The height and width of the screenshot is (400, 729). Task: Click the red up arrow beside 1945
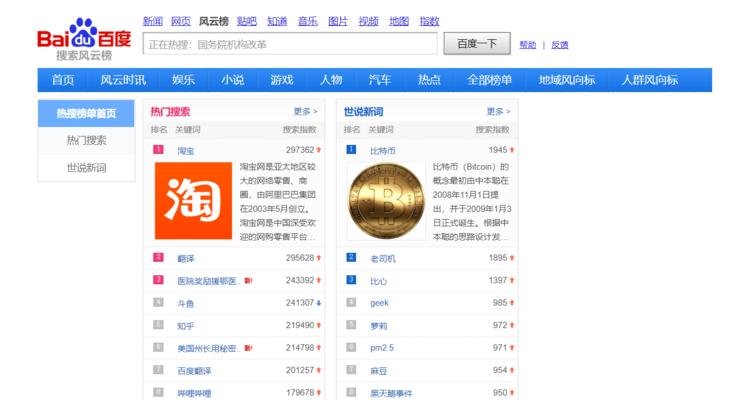(x=512, y=150)
